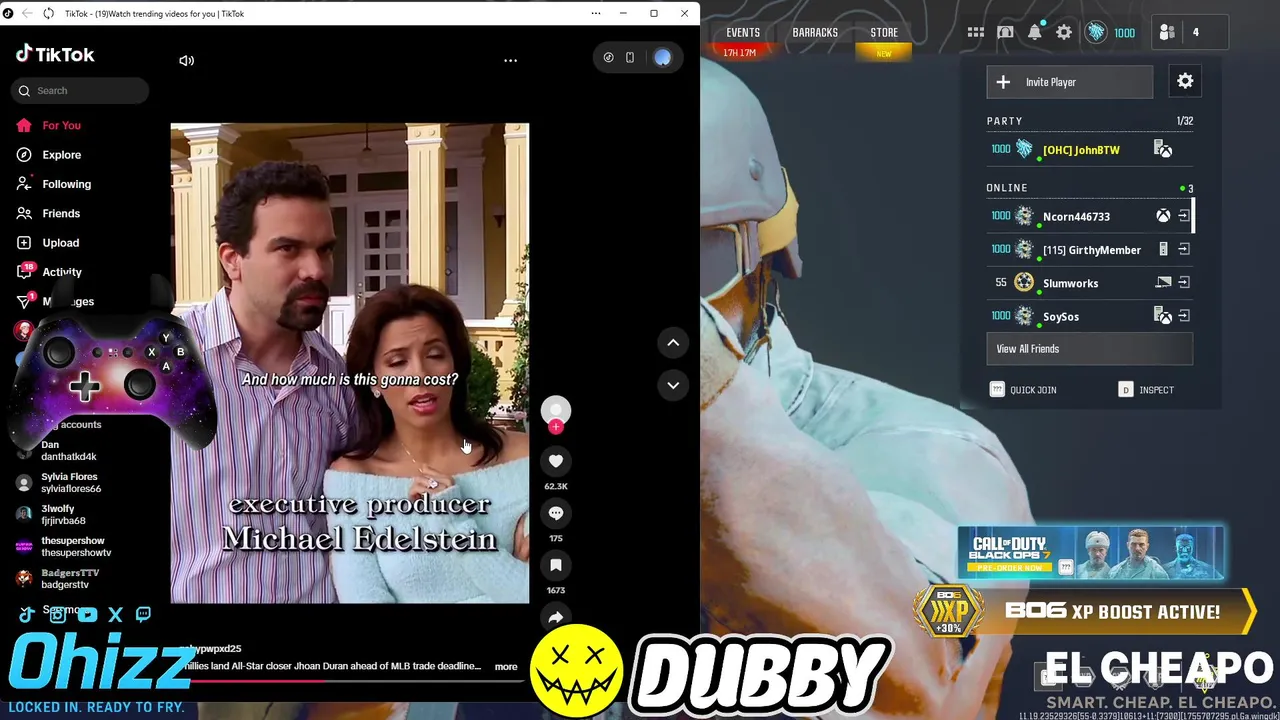Click the TikTok logo in the sidebar
Viewport: 1280px width, 720px height.
(55, 54)
